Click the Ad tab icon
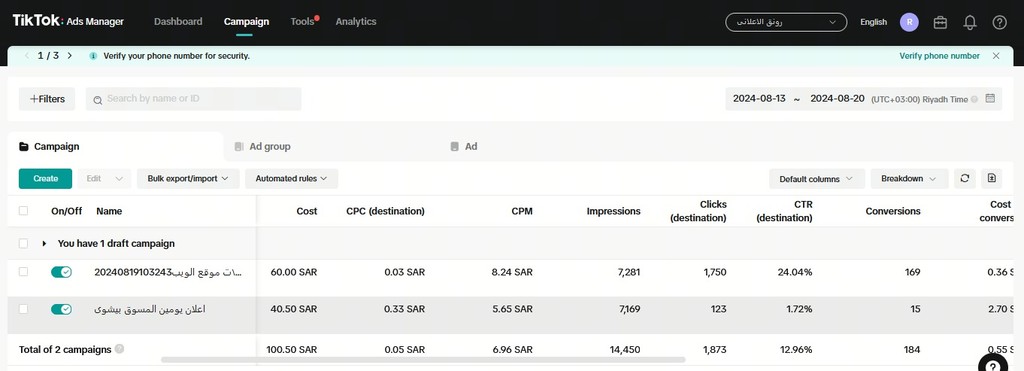Image resolution: width=1024 pixels, height=371 pixels. click(455, 146)
